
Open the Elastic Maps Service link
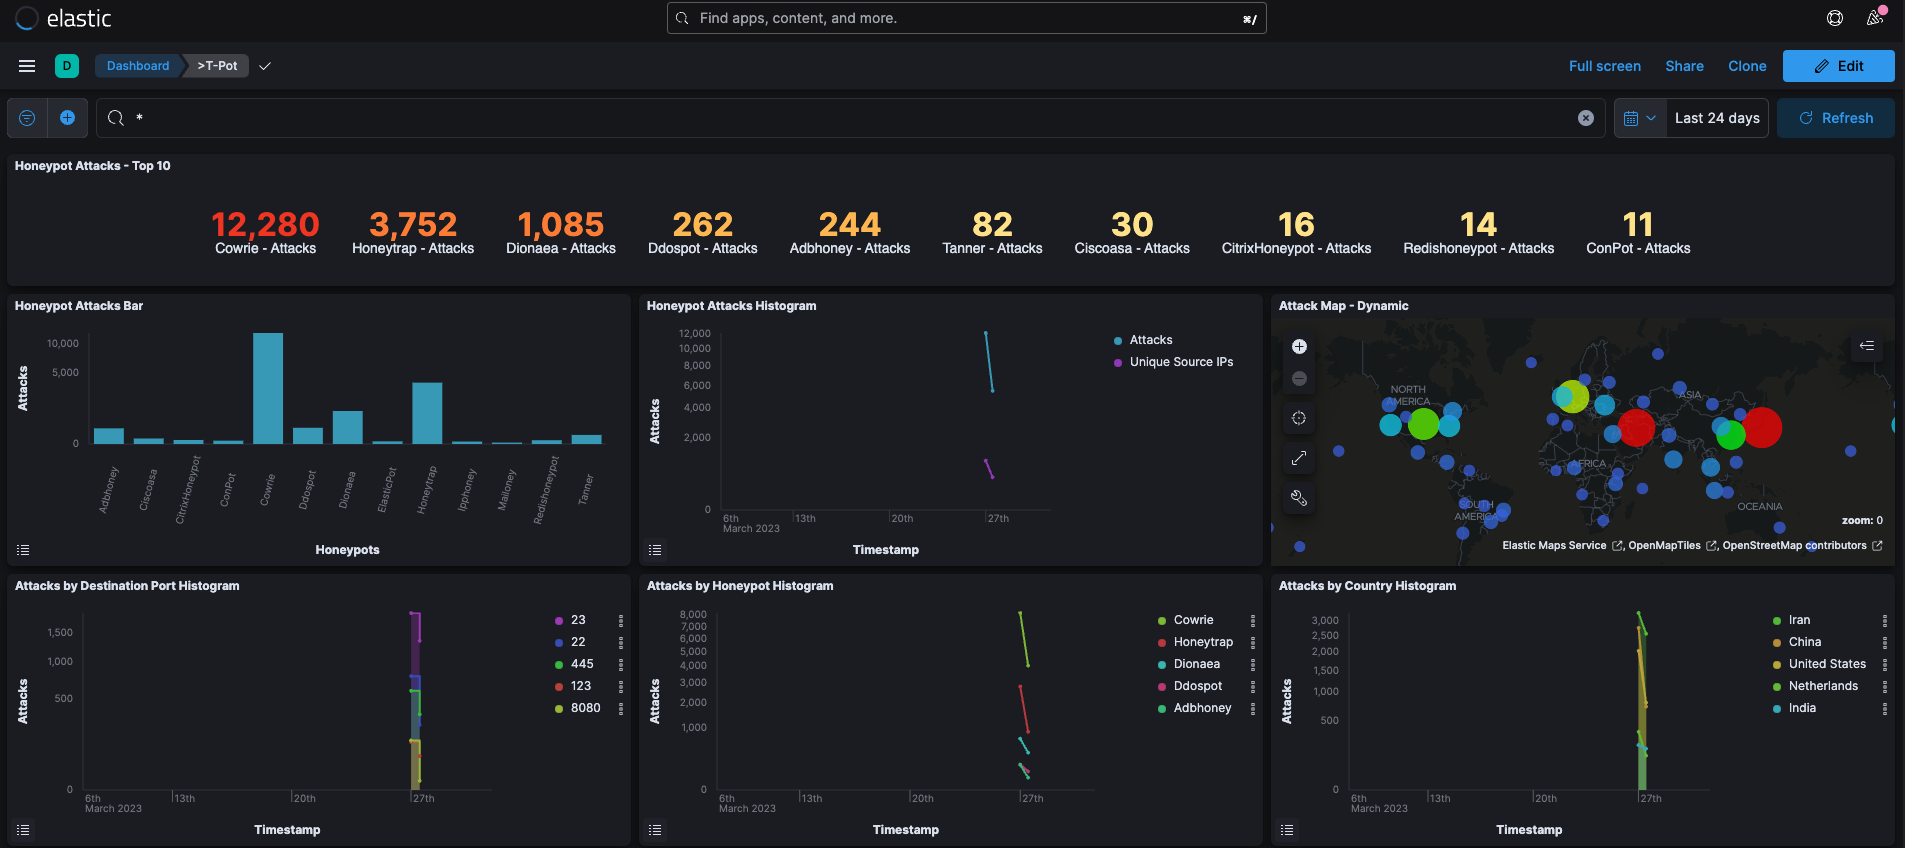(1562, 546)
